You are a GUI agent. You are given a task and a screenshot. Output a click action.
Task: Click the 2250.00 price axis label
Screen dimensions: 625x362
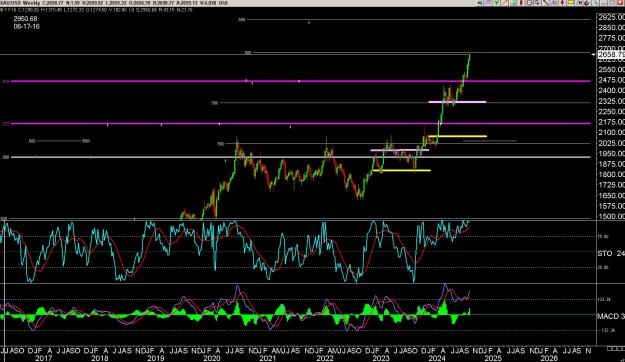click(611, 112)
